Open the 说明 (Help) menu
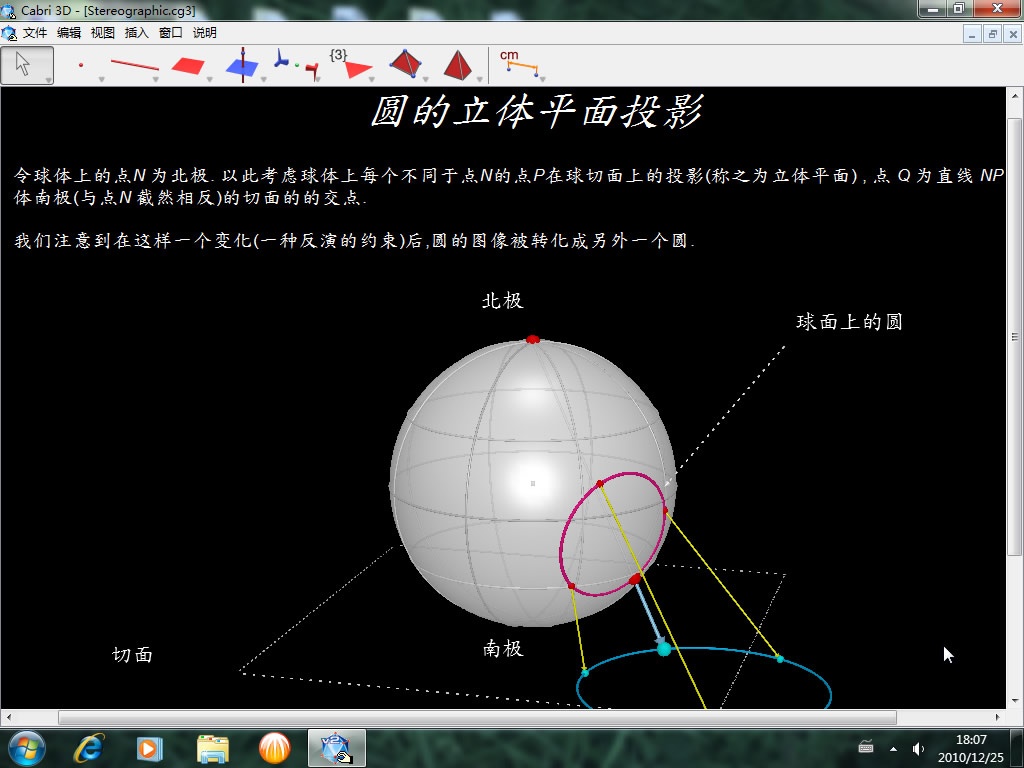The height and width of the screenshot is (768, 1024). (204, 33)
